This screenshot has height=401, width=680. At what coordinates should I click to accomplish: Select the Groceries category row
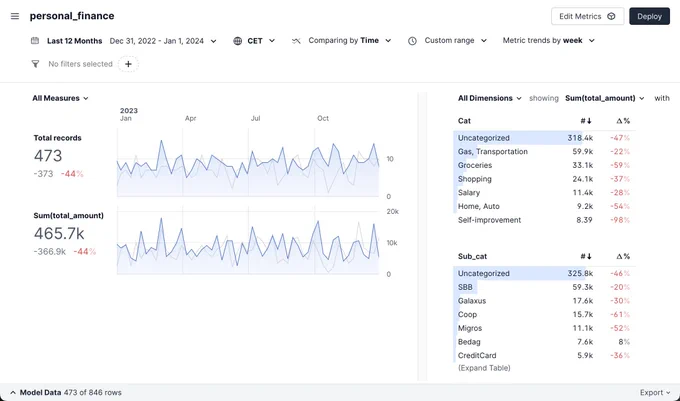click(x=544, y=166)
